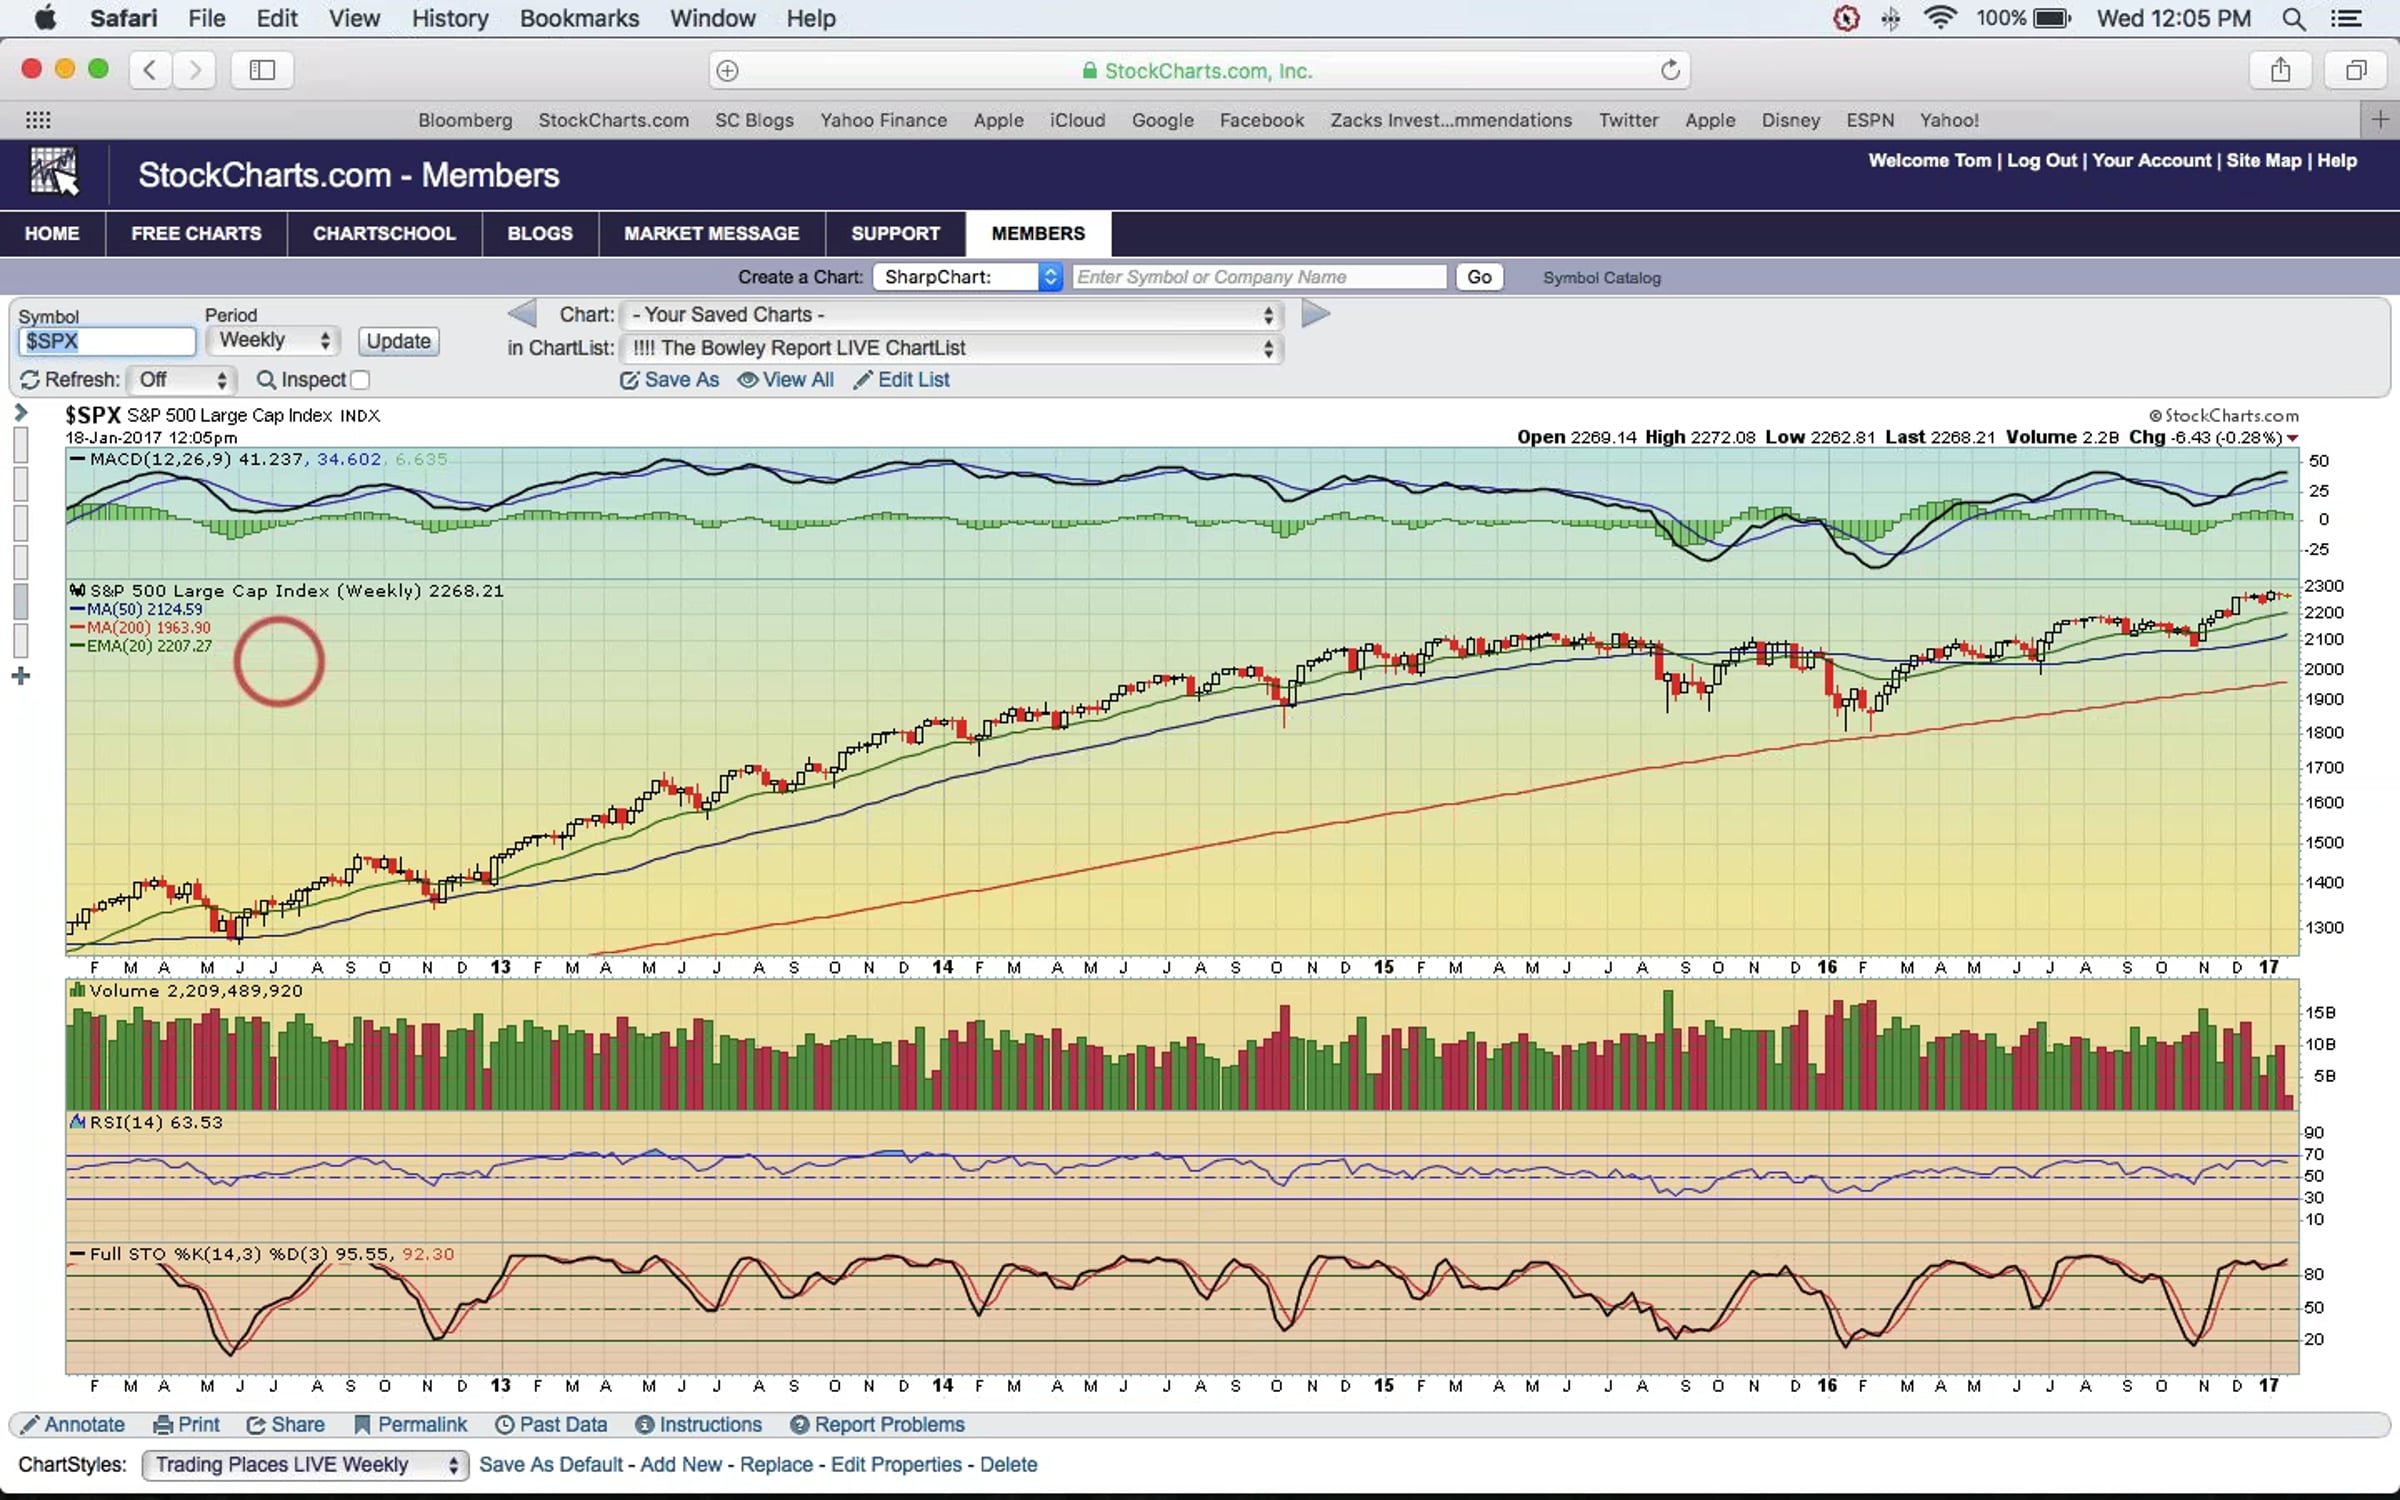The image size is (2400, 1500).
Task: Open Past Data for this chart
Action: click(552, 1425)
